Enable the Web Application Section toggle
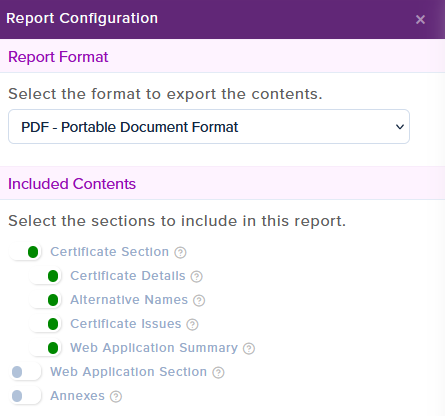The width and height of the screenshot is (445, 416). tap(25, 372)
